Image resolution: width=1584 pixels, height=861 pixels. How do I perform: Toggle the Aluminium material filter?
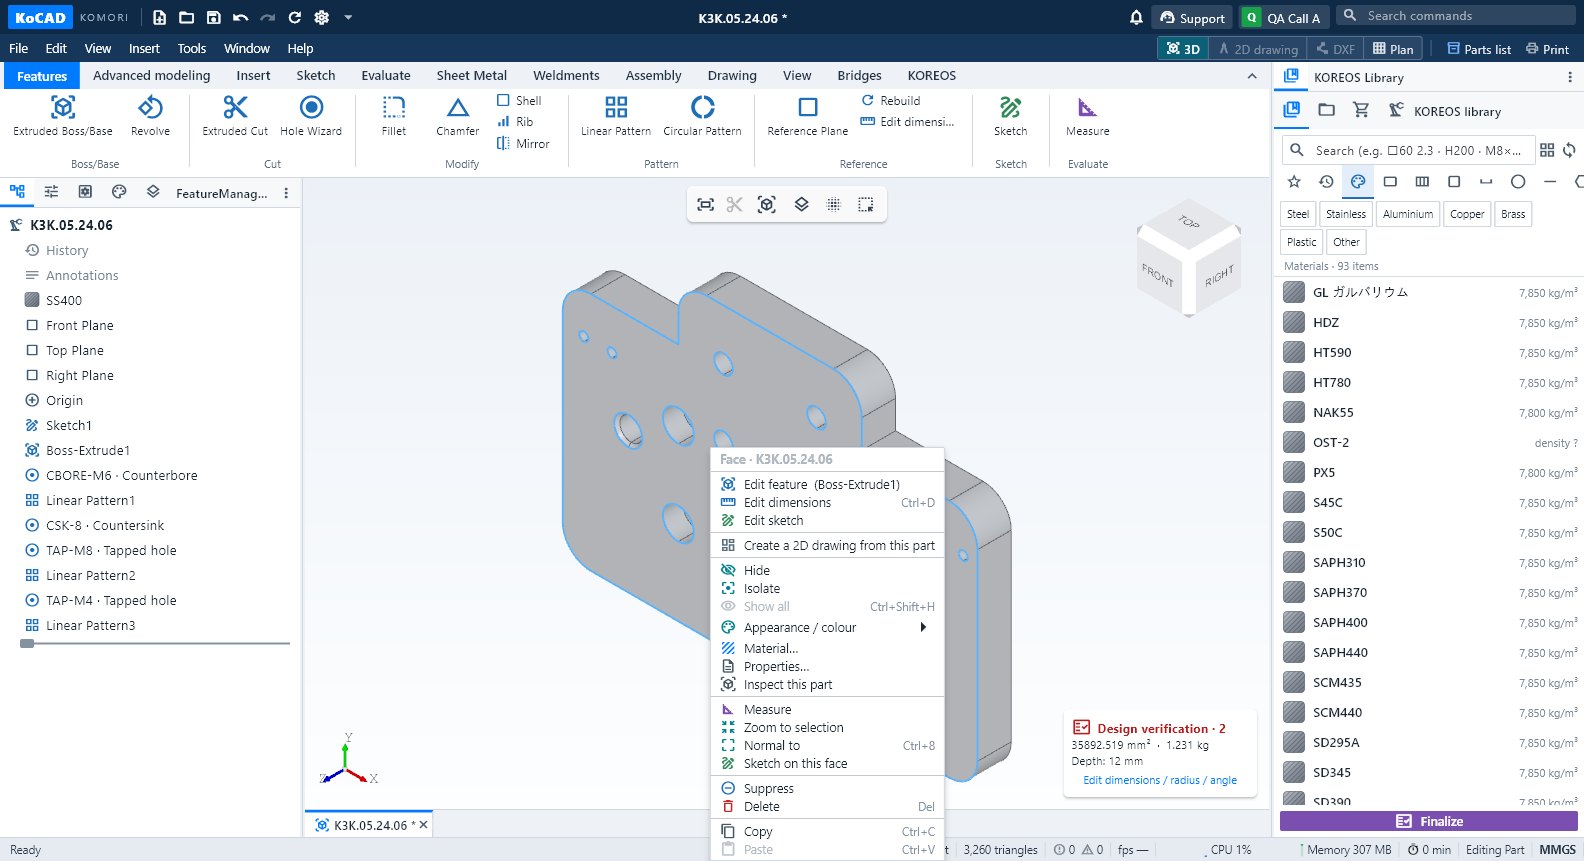click(1408, 214)
